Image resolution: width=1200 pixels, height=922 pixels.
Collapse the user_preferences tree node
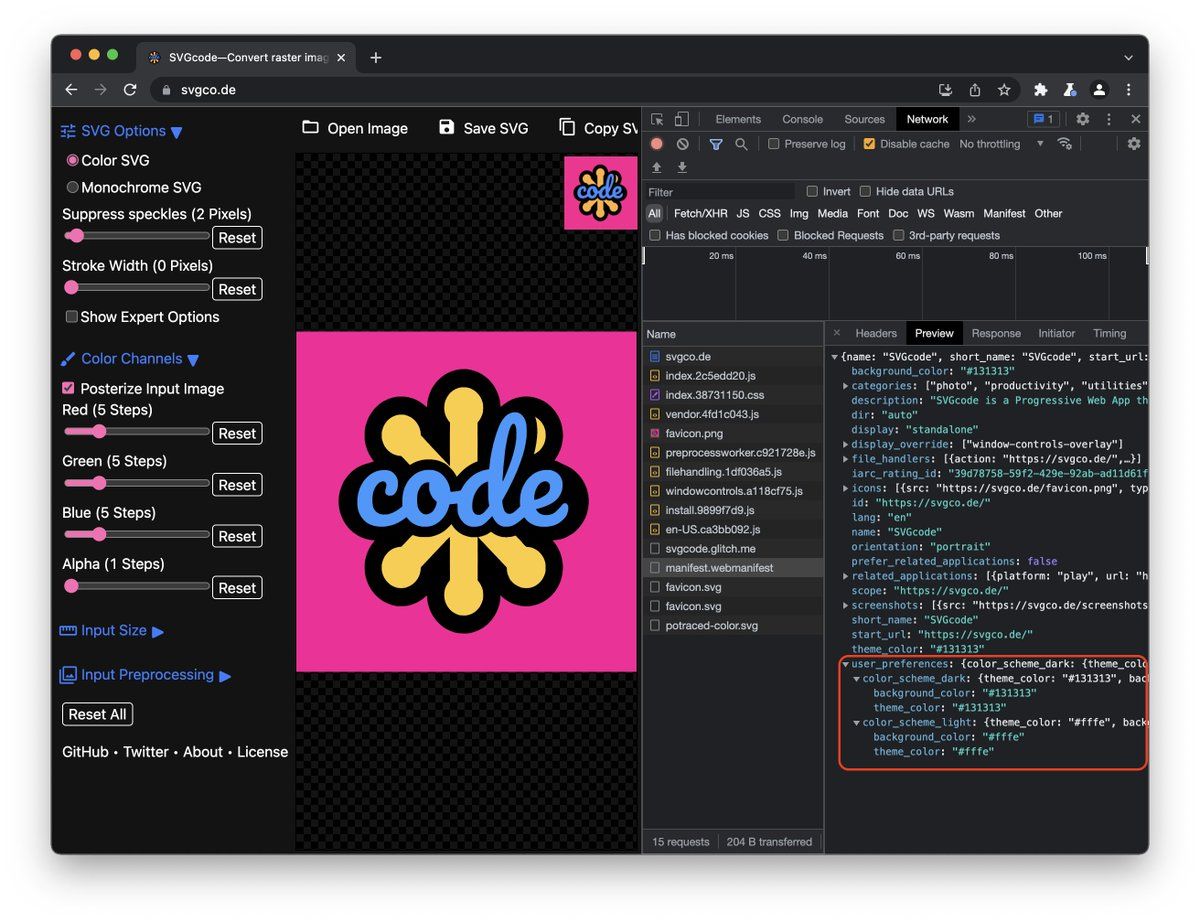(846, 664)
